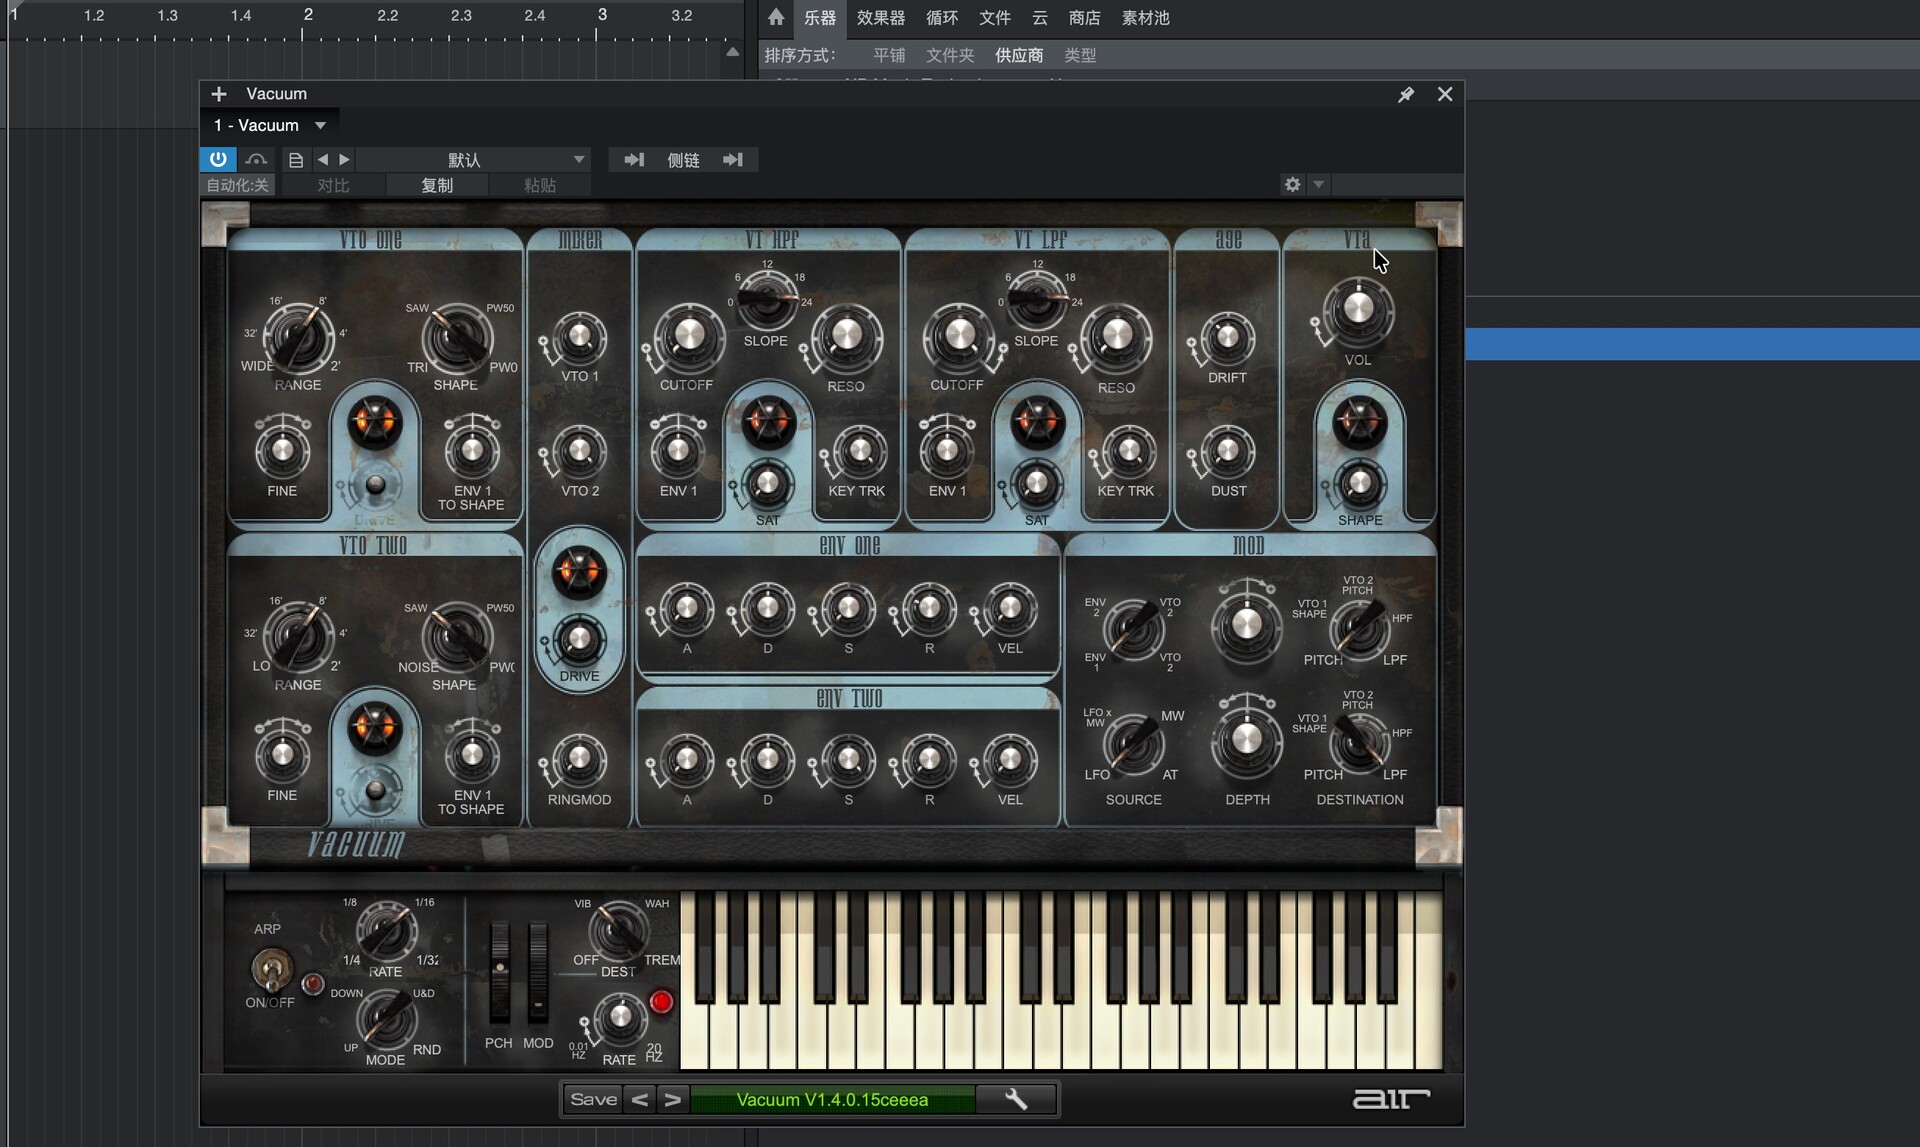
Task: Click the wrench icon in bottom bar
Action: pos(1016,1099)
